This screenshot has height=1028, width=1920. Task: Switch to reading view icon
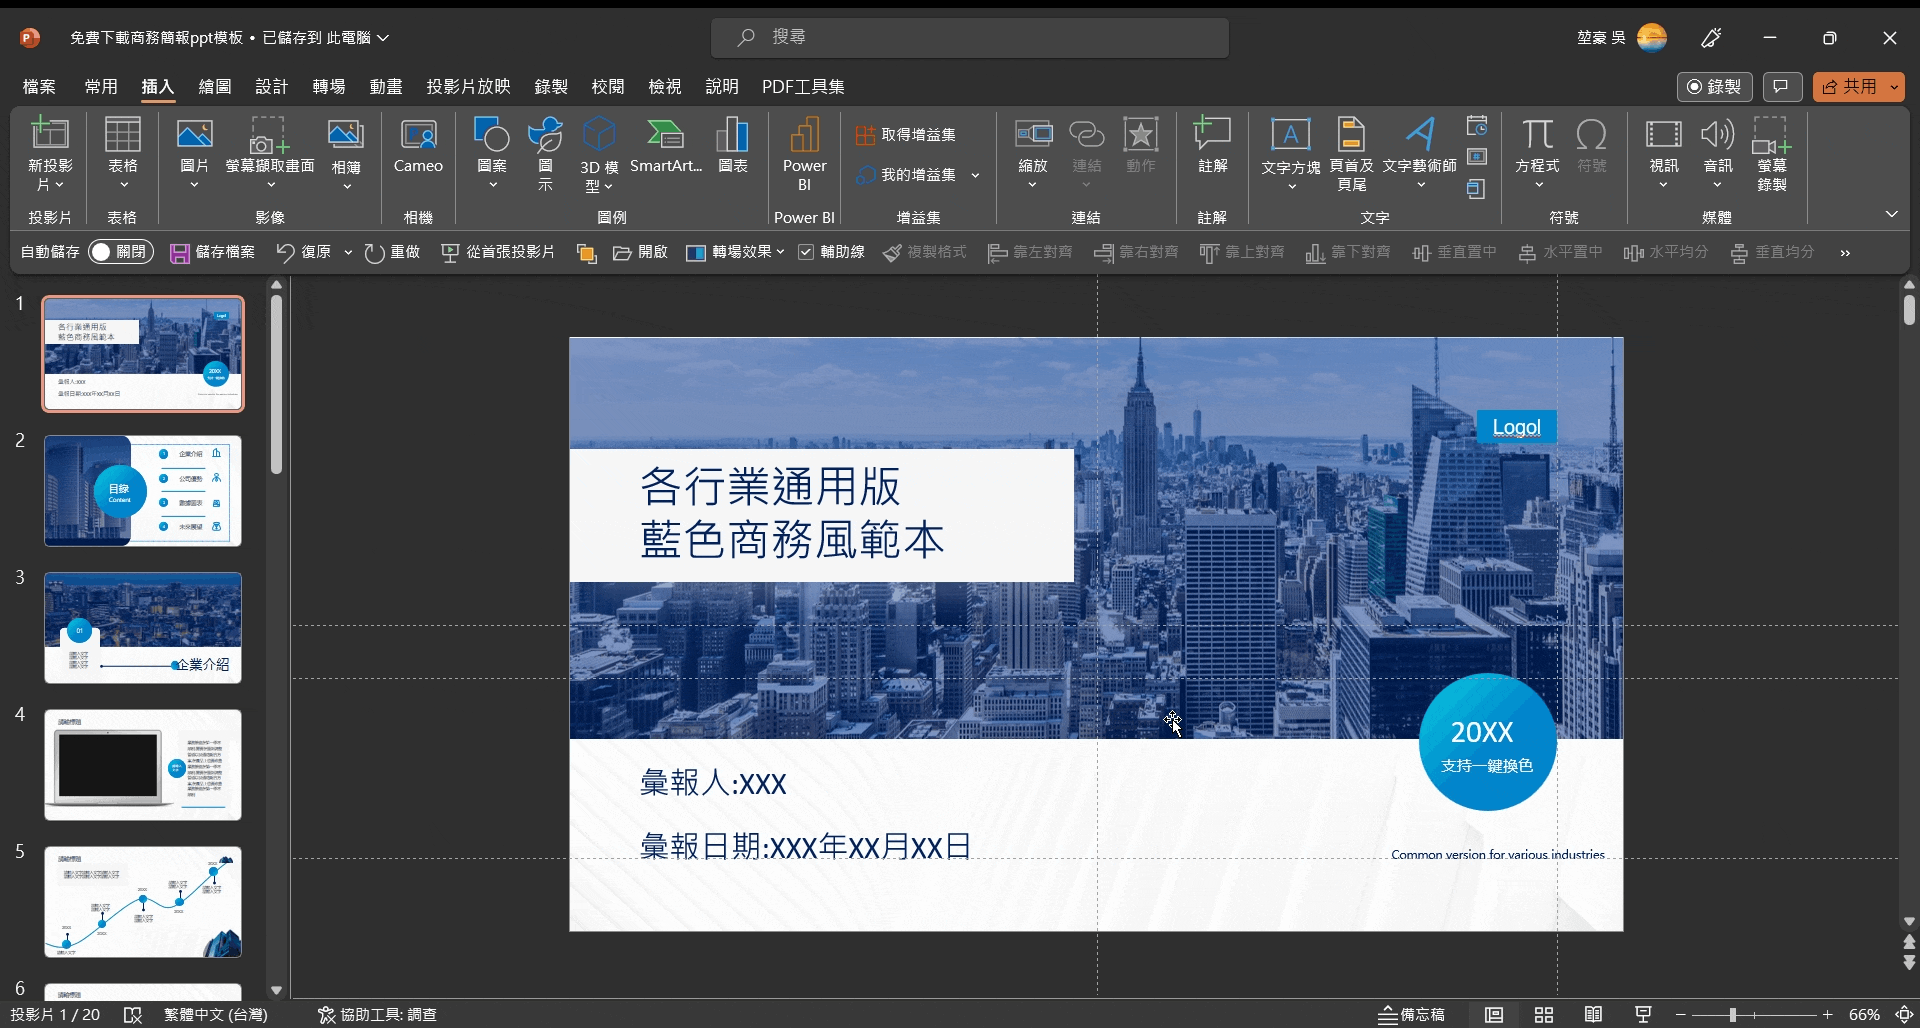tap(1594, 1015)
